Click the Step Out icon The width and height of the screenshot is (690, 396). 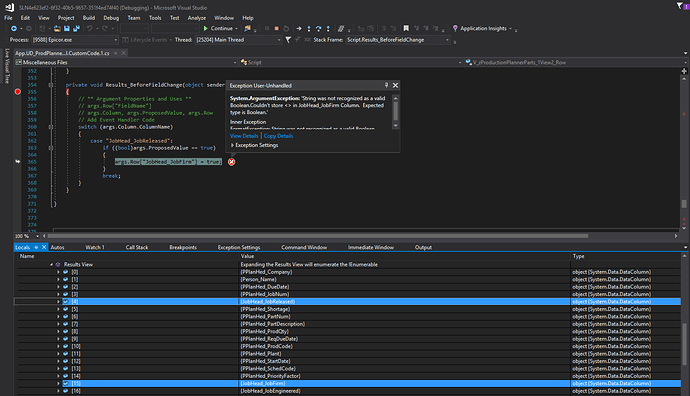coord(328,29)
